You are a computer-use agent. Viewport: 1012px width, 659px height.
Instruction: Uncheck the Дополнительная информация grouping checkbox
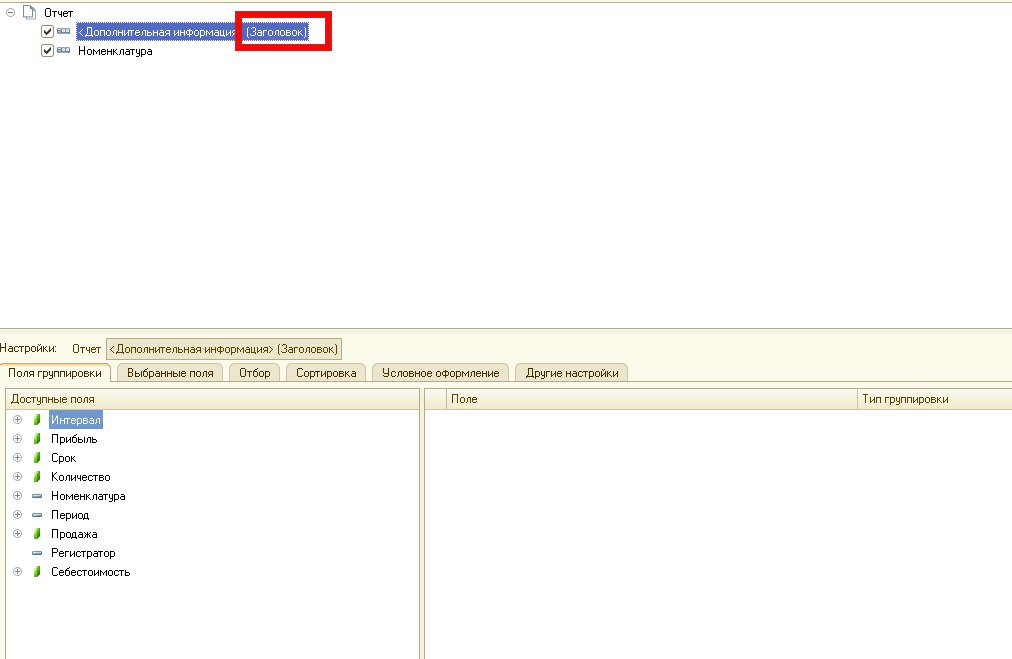[47, 32]
